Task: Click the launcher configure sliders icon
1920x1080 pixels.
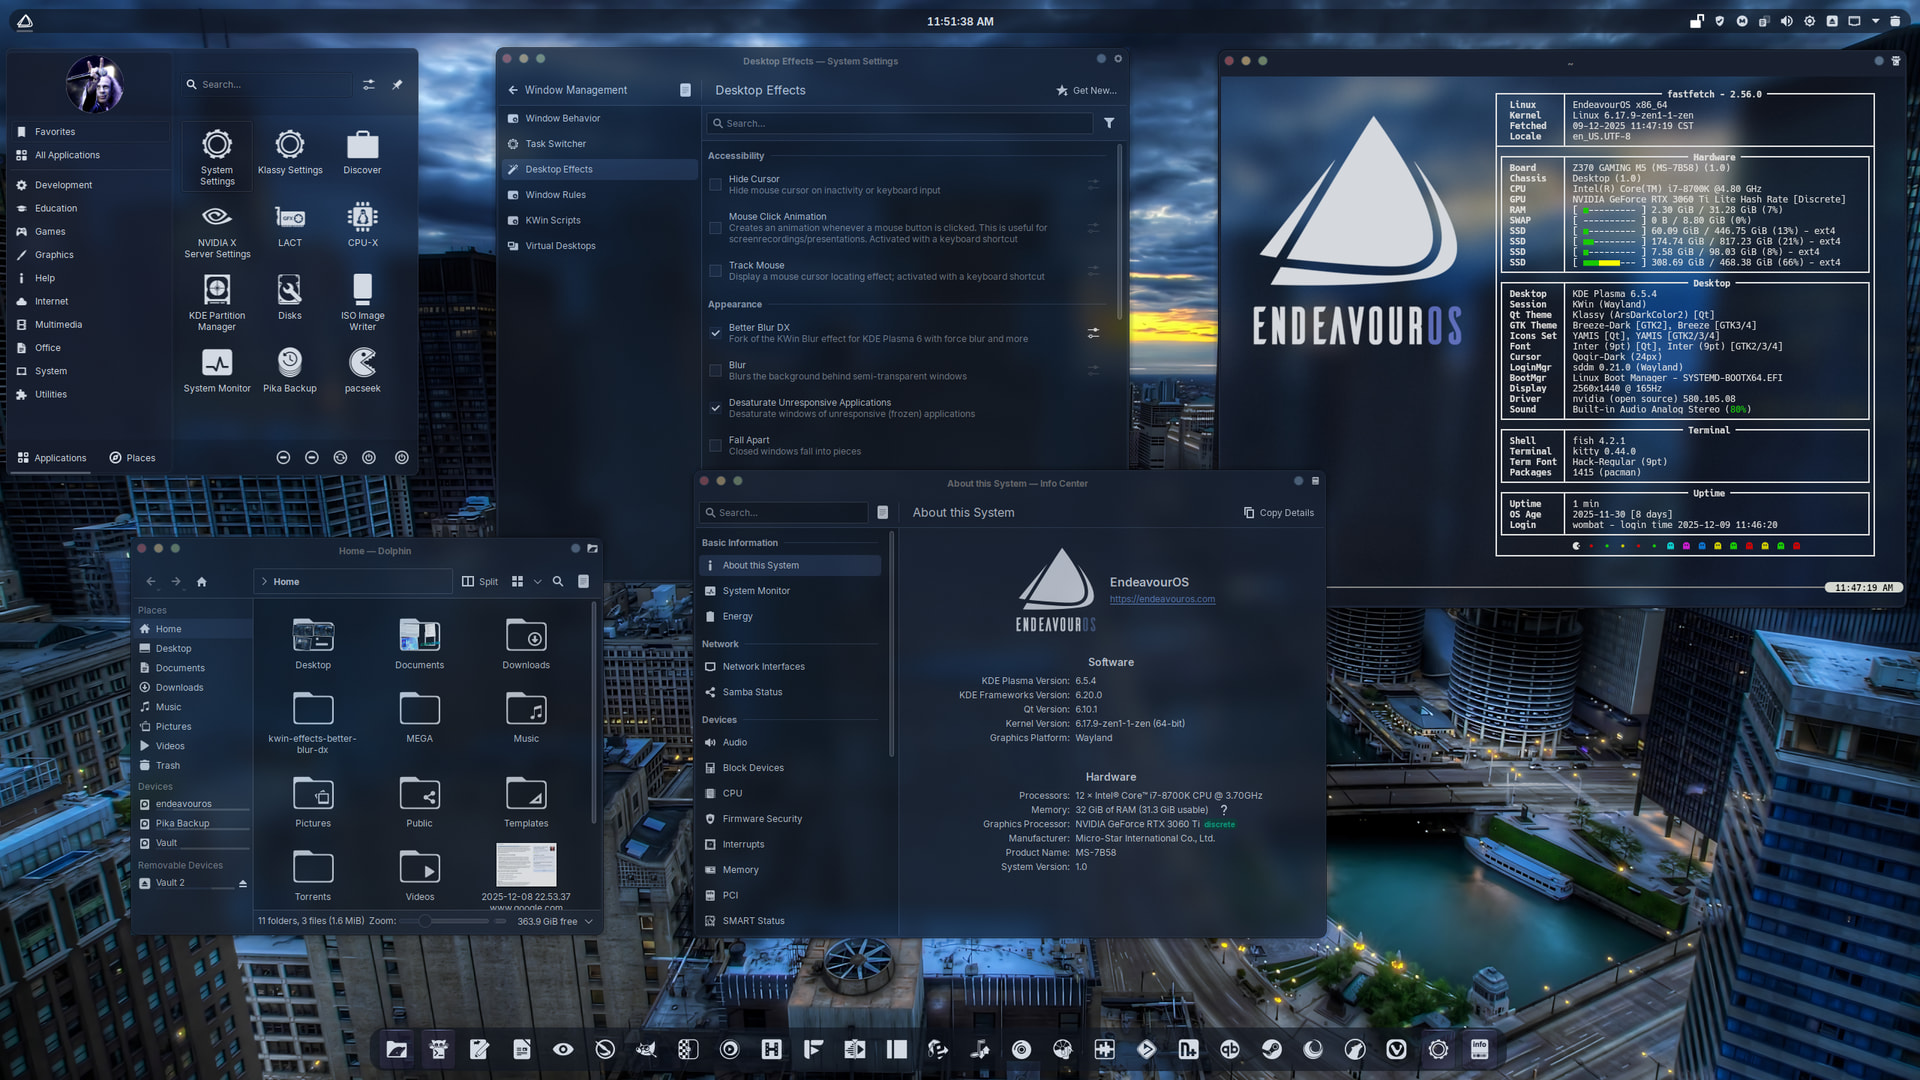Action: click(369, 85)
